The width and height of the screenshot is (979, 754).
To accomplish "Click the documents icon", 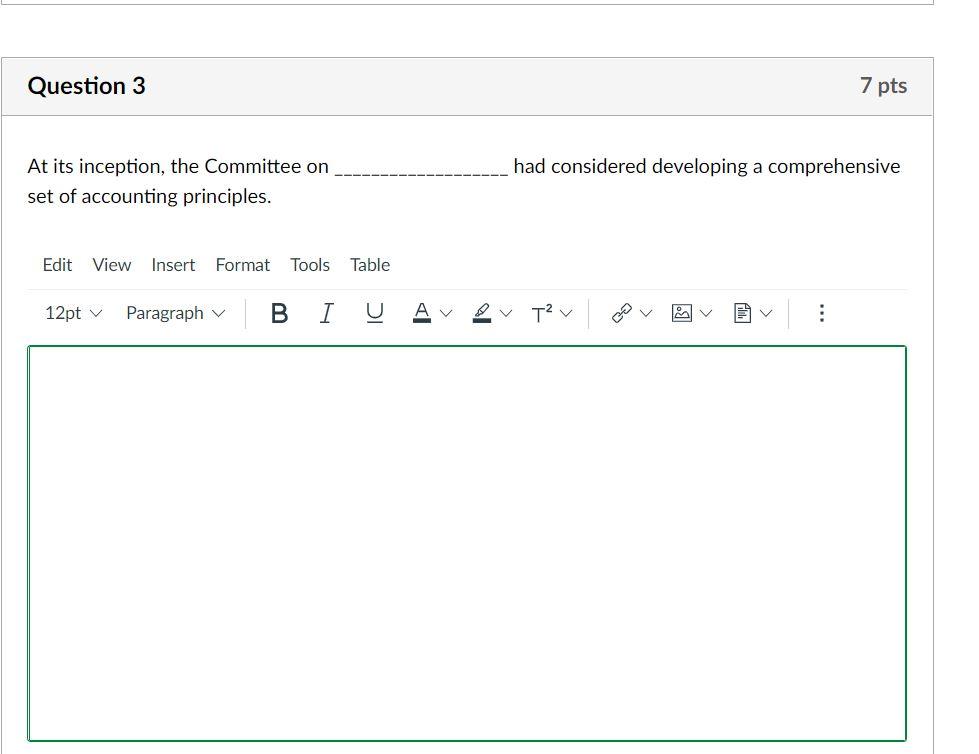I will [741, 313].
